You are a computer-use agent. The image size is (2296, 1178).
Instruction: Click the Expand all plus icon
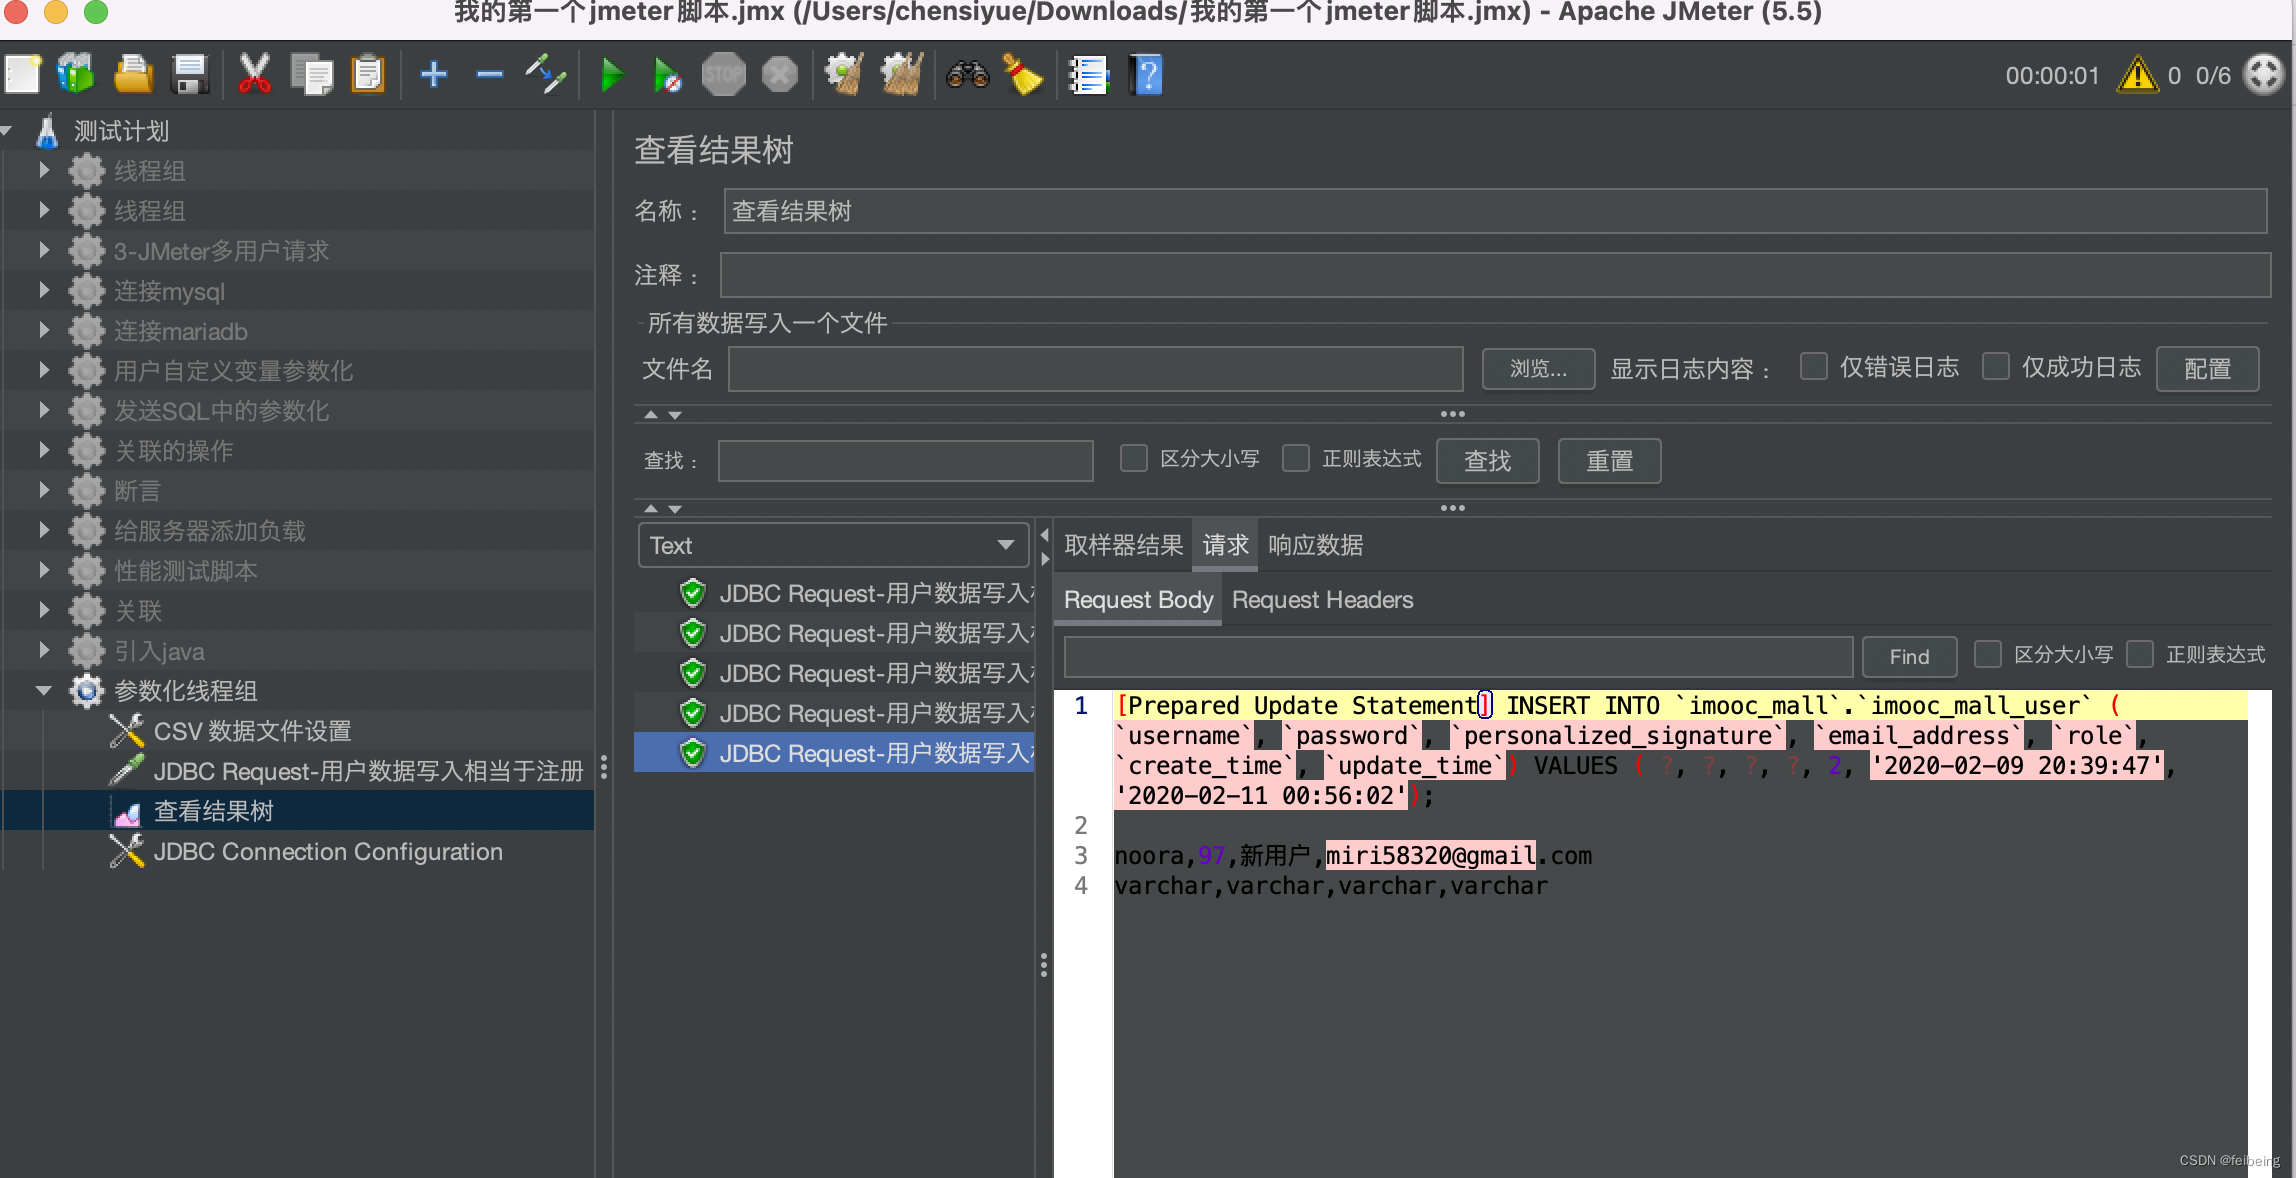[x=434, y=75]
